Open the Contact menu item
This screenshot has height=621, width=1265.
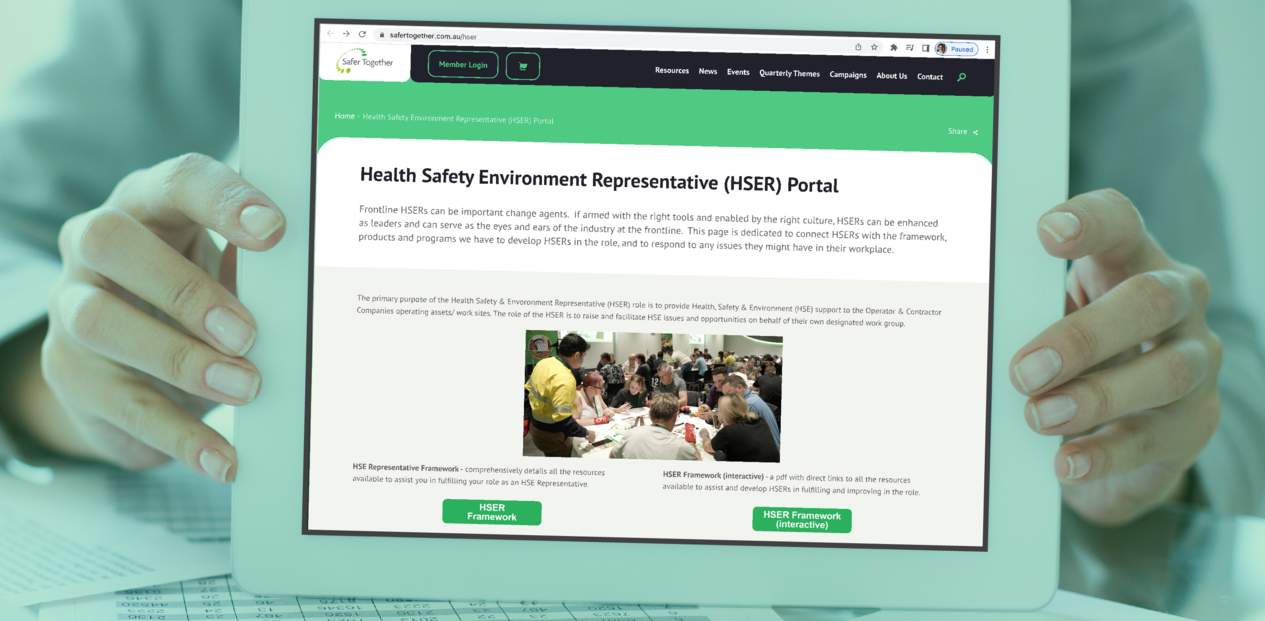click(x=930, y=77)
